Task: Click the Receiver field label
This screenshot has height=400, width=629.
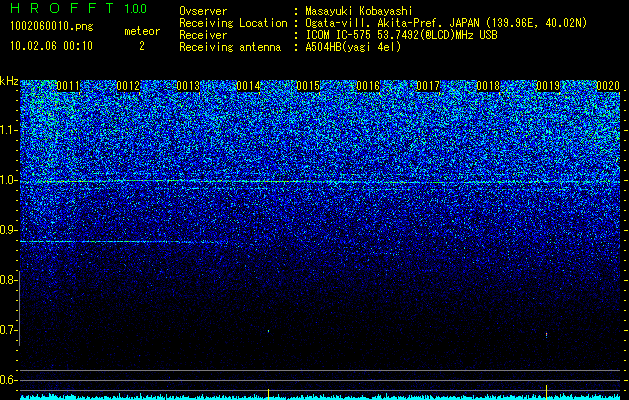Action: click(203, 35)
